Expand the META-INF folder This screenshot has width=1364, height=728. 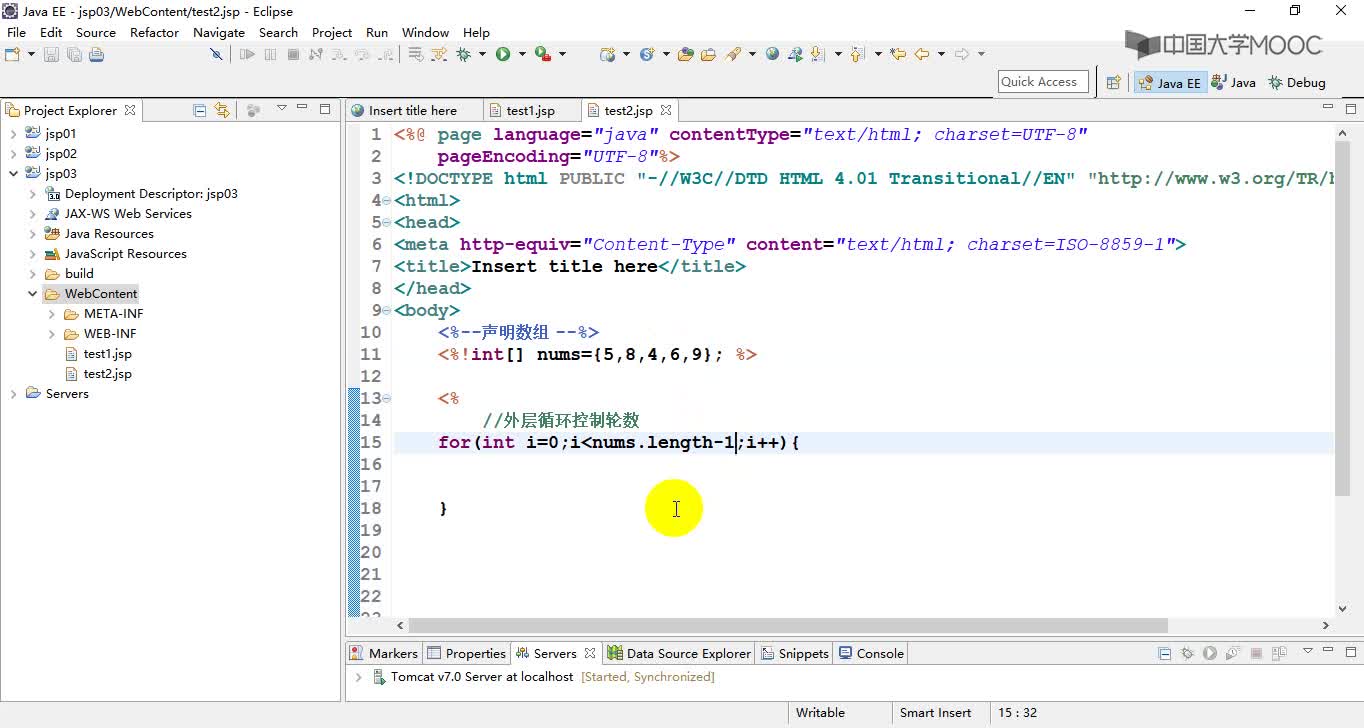click(52, 313)
